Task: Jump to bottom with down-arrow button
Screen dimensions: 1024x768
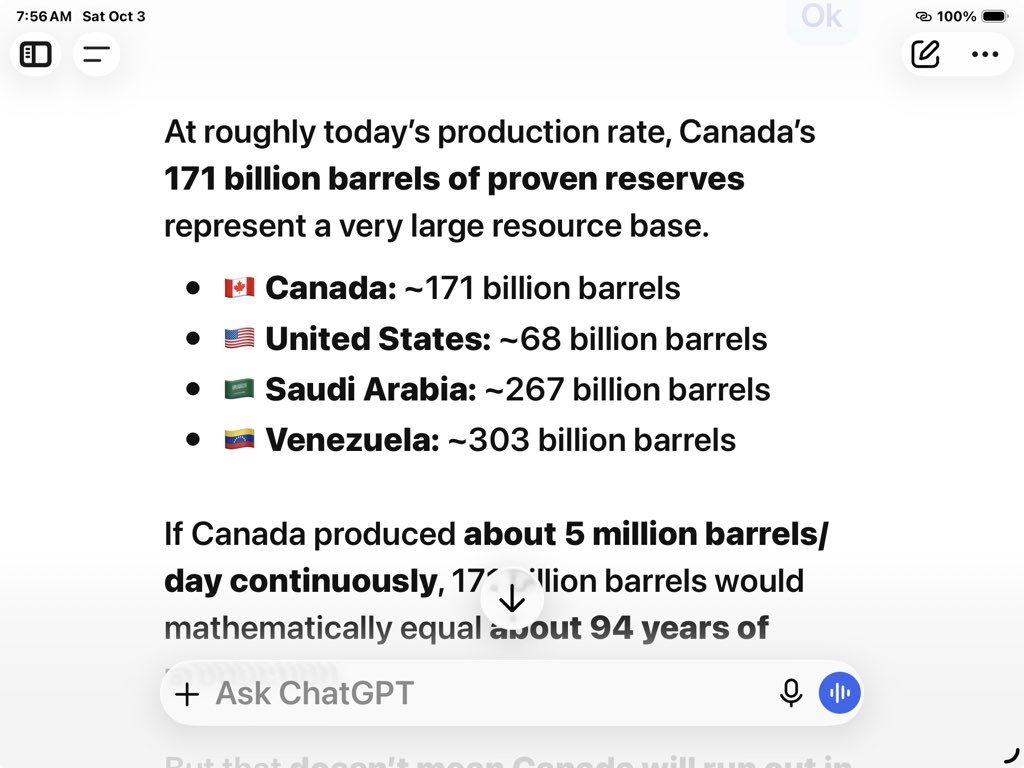Action: pos(512,598)
